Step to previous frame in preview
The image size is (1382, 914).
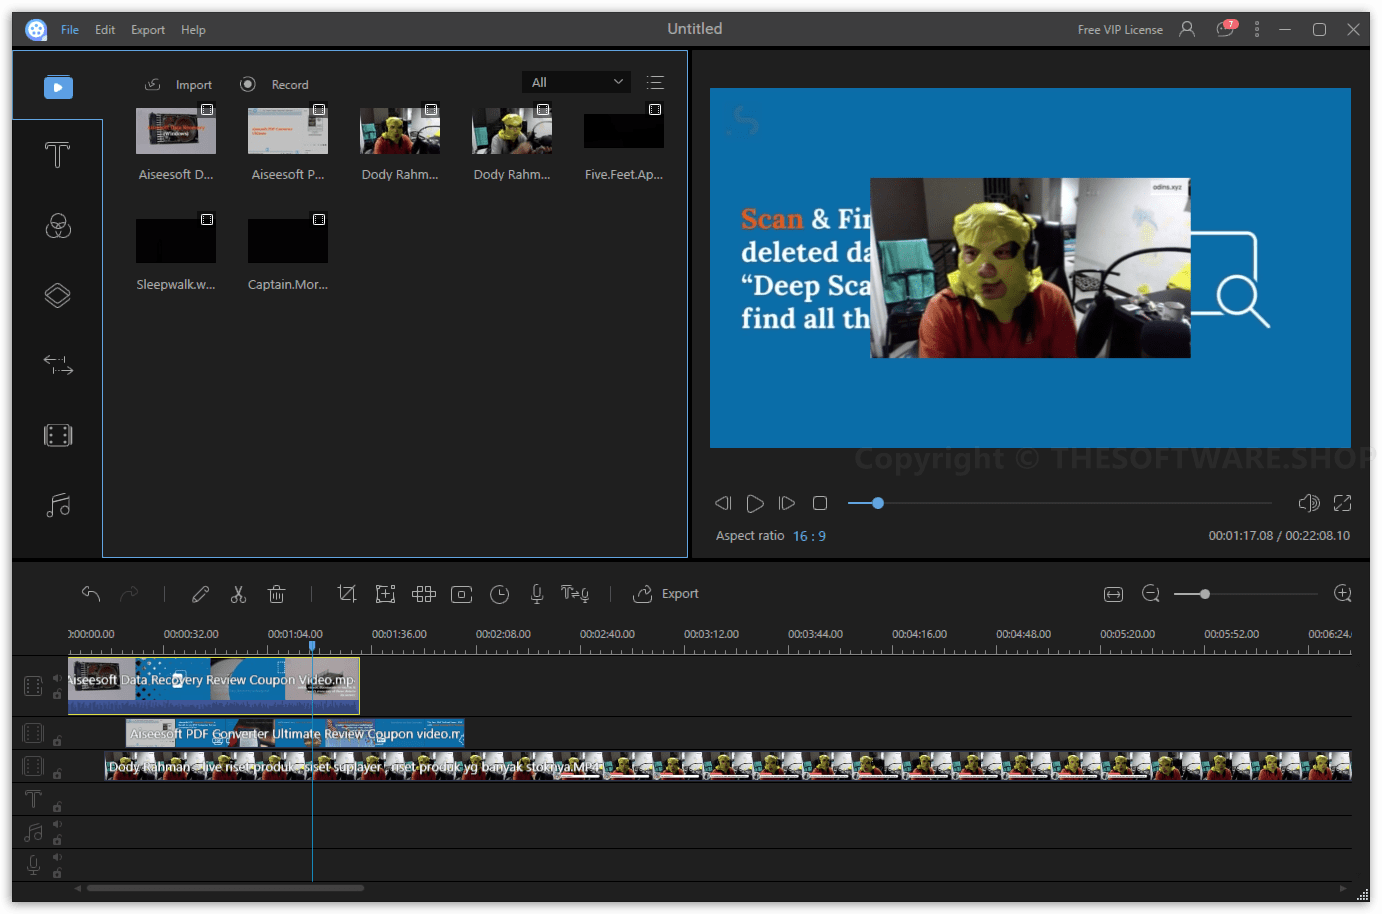(x=723, y=503)
